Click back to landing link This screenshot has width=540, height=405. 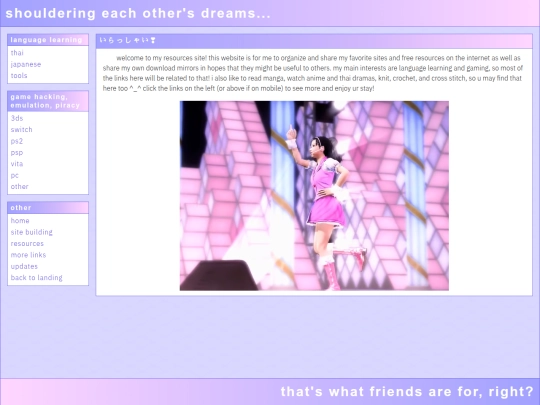click(x=37, y=278)
